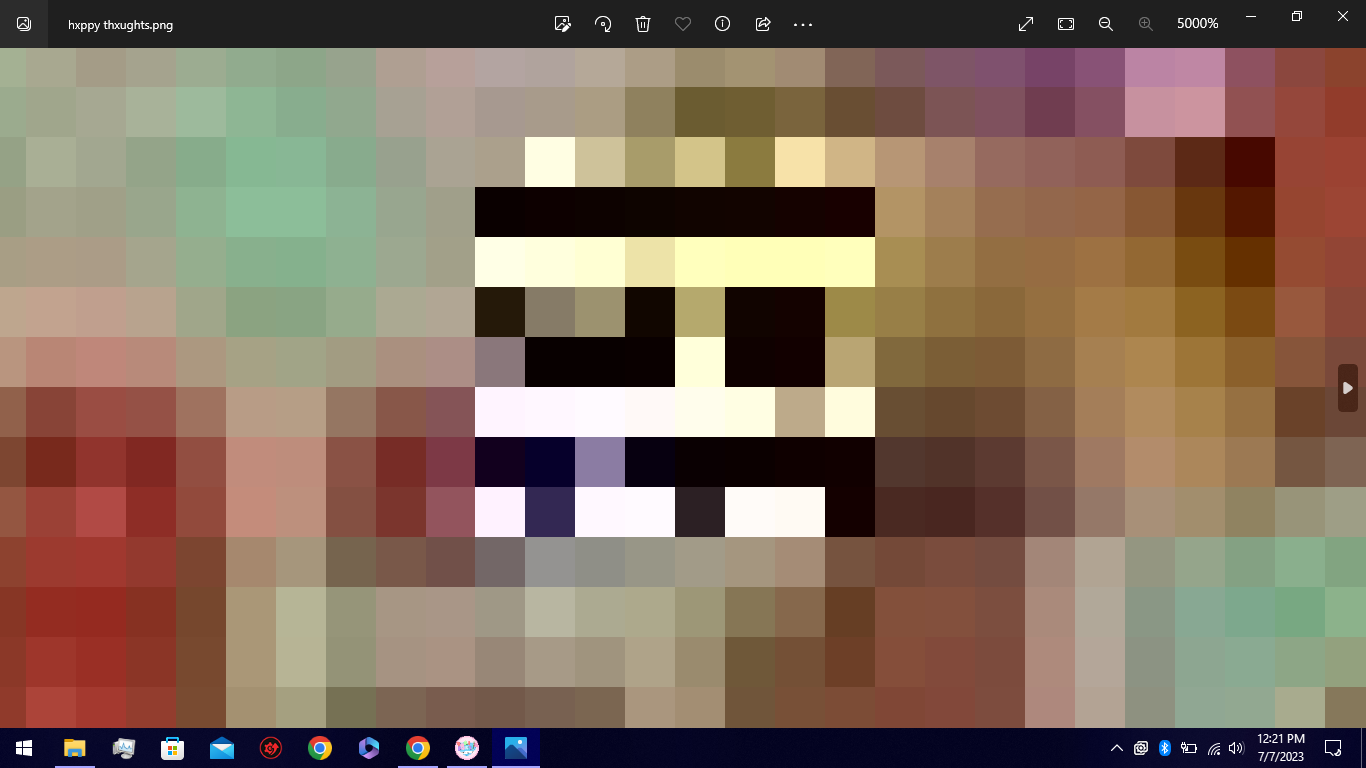Image resolution: width=1366 pixels, height=768 pixels.
Task: Click the Photos gallery icon beside the filename
Action: (x=24, y=24)
